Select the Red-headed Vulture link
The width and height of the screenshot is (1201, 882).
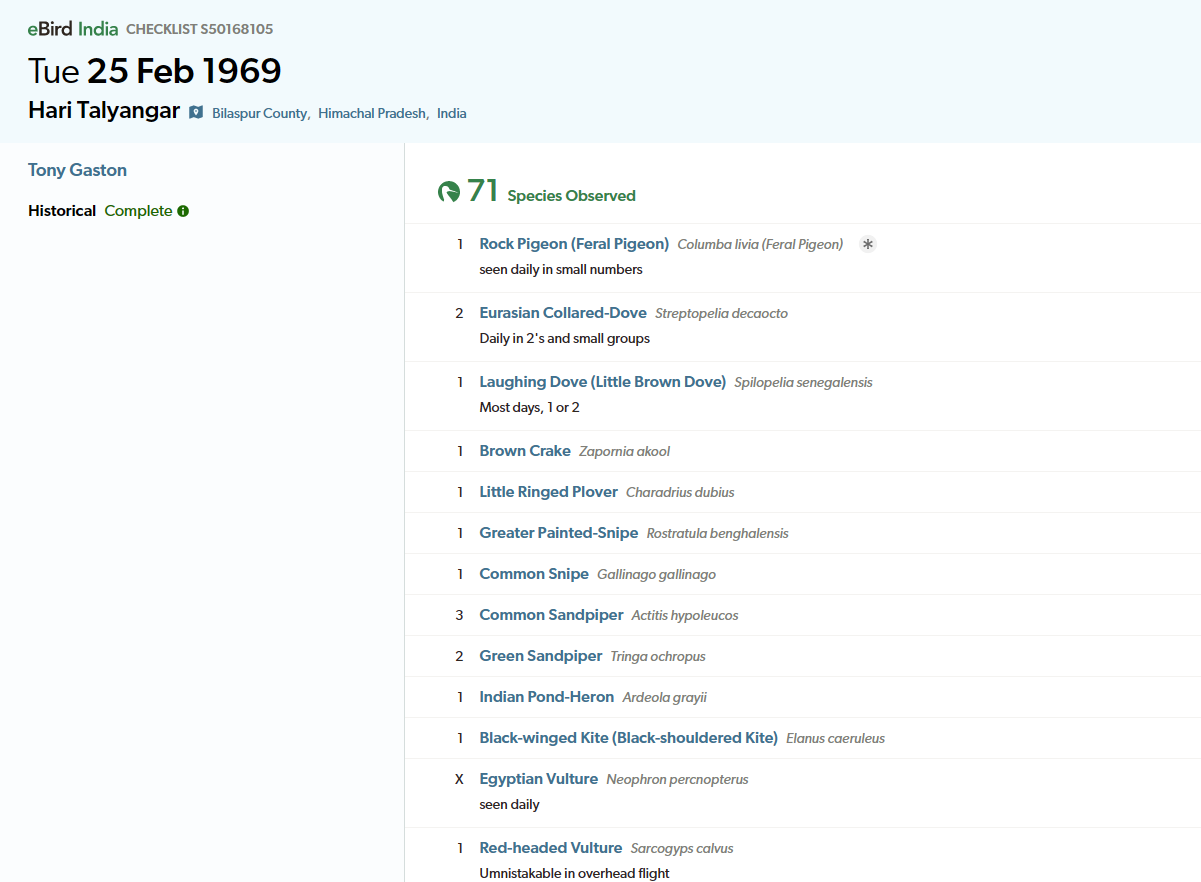point(550,848)
